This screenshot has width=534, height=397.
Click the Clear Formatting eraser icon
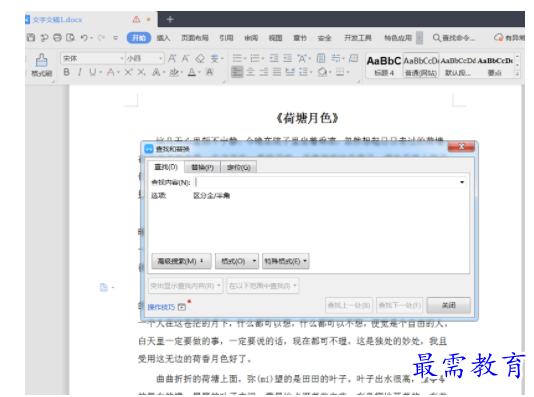tap(200, 59)
